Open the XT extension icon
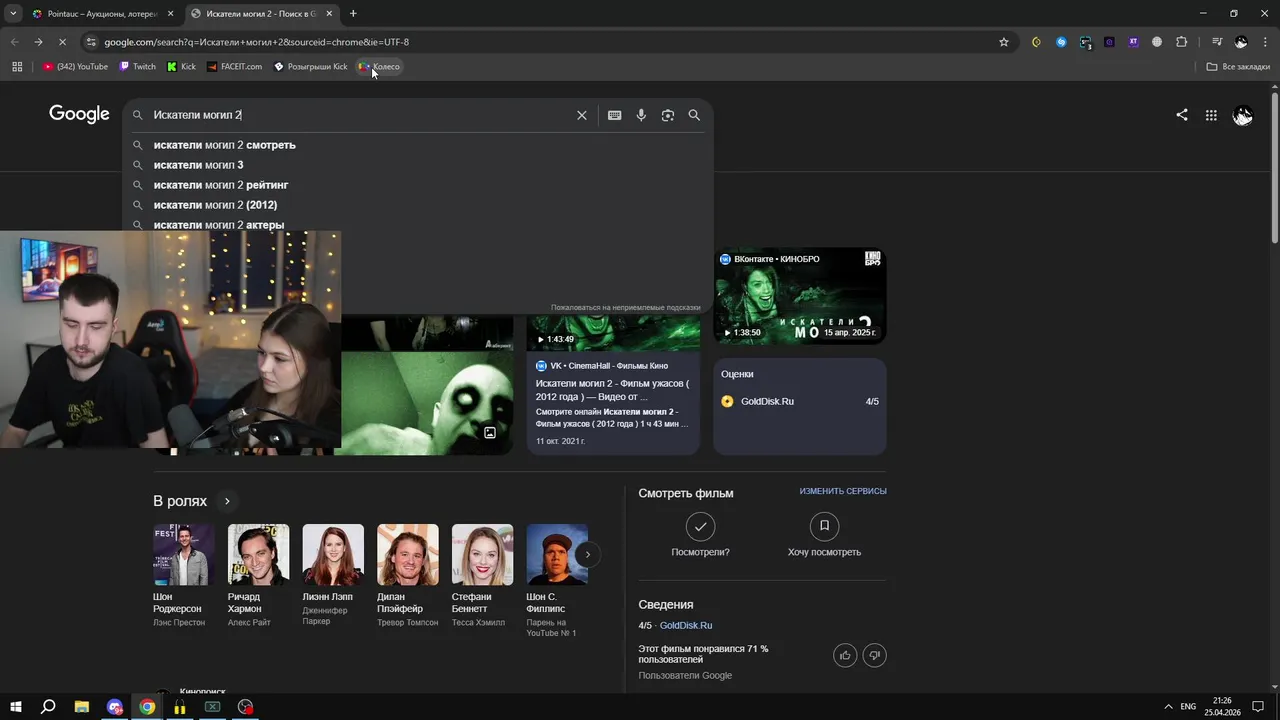This screenshot has width=1280, height=720. coord(1133,42)
